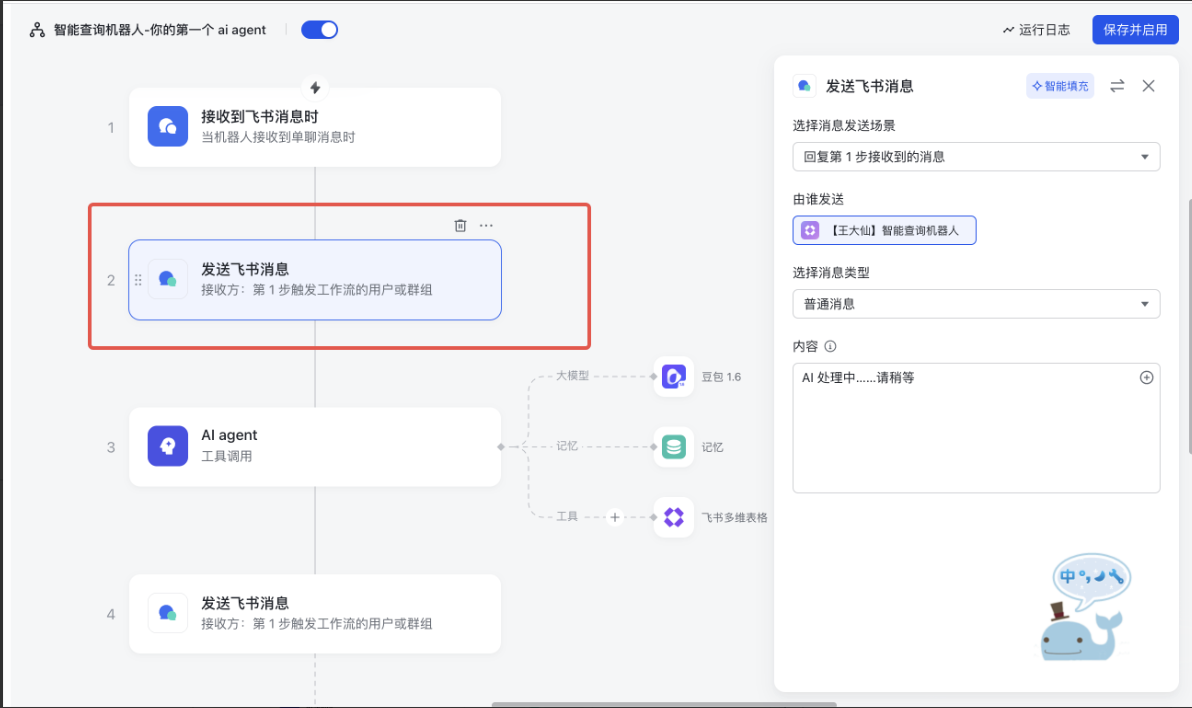Image resolution: width=1192 pixels, height=708 pixels.
Task: Open 运行日志 run logs
Action: pos(1036,30)
